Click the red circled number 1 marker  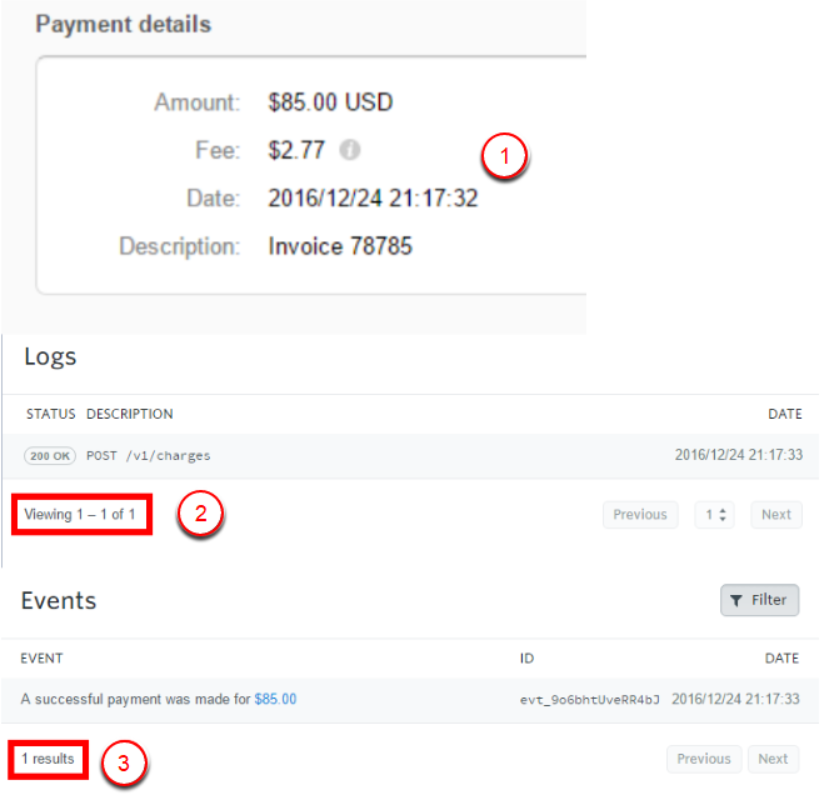click(x=504, y=157)
